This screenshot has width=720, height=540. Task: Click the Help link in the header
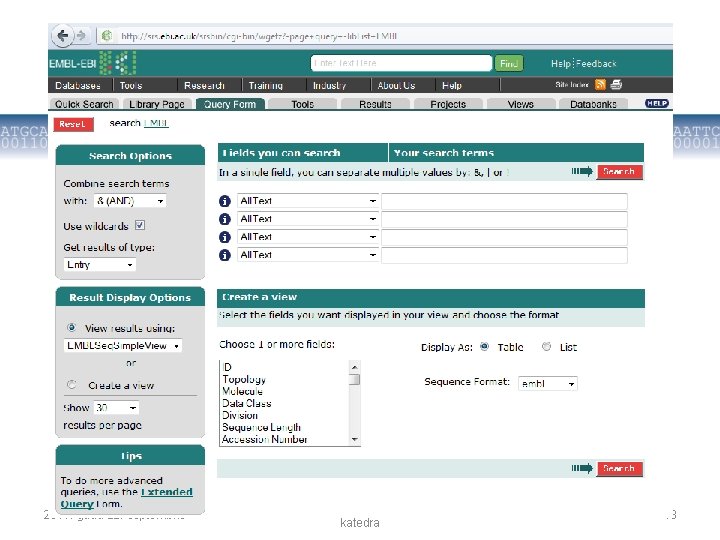coord(560,64)
